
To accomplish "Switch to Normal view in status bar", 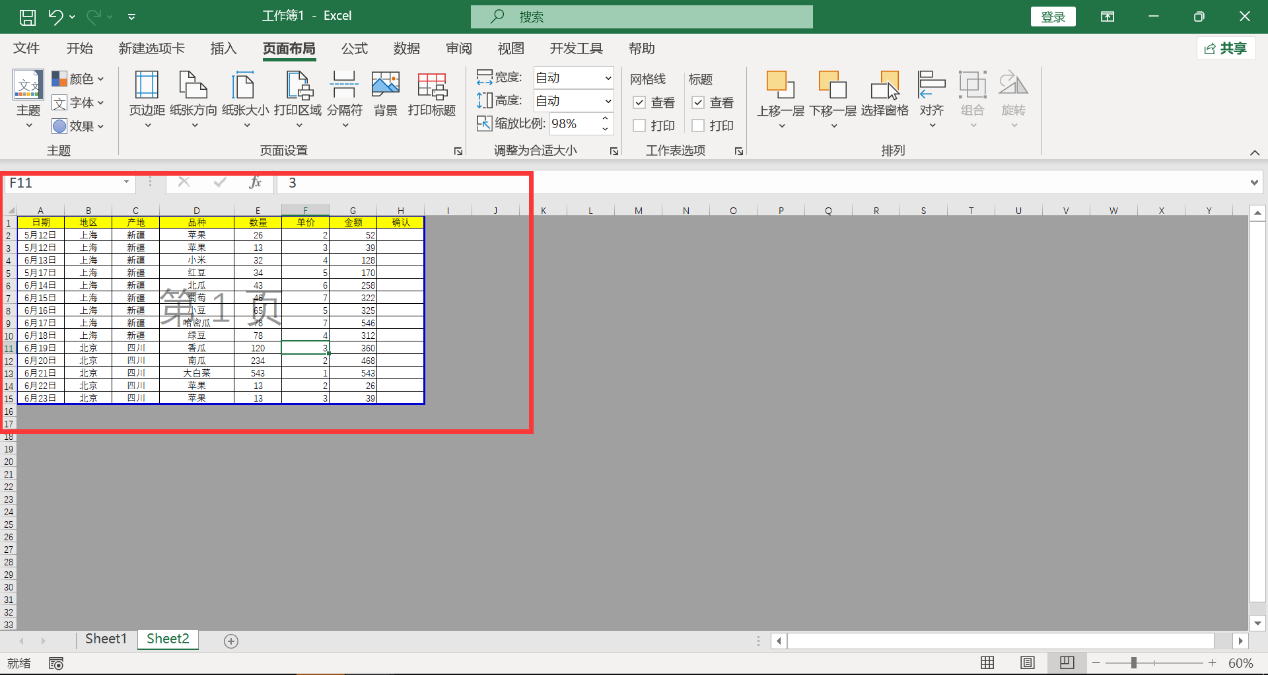I will click(987, 663).
